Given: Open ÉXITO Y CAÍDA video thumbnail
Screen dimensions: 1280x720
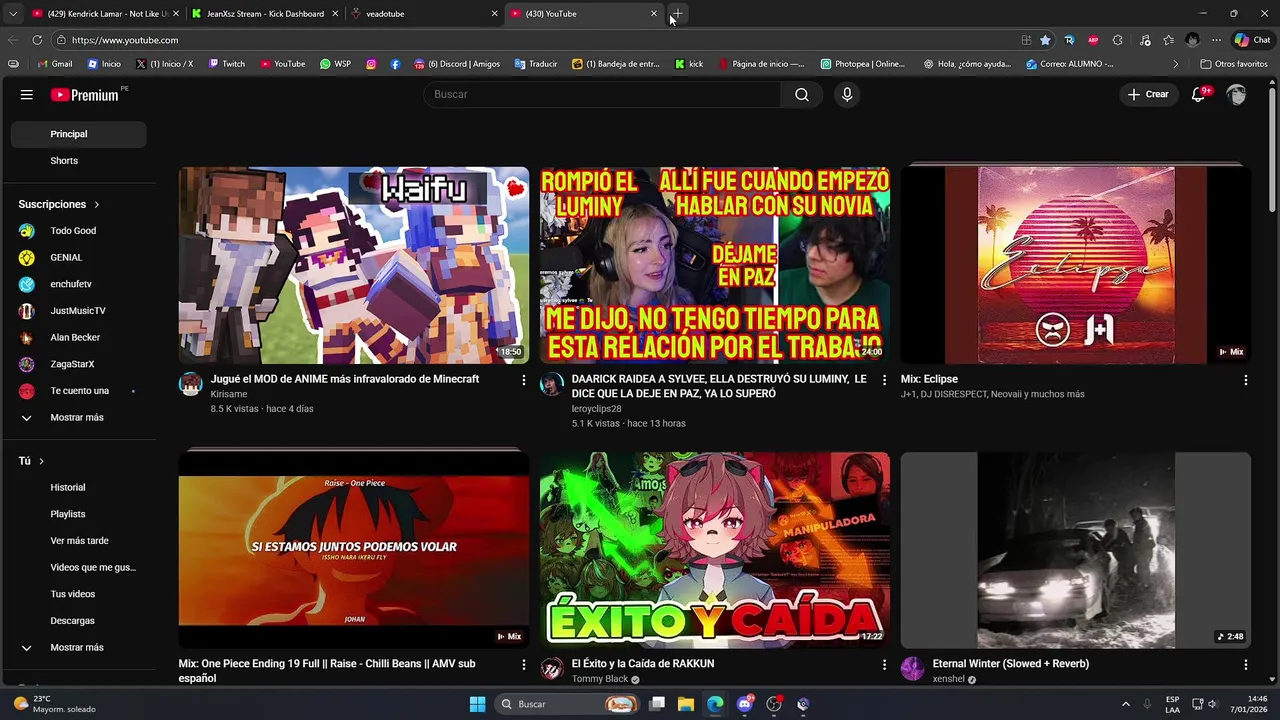Looking at the screenshot, I should (715, 550).
